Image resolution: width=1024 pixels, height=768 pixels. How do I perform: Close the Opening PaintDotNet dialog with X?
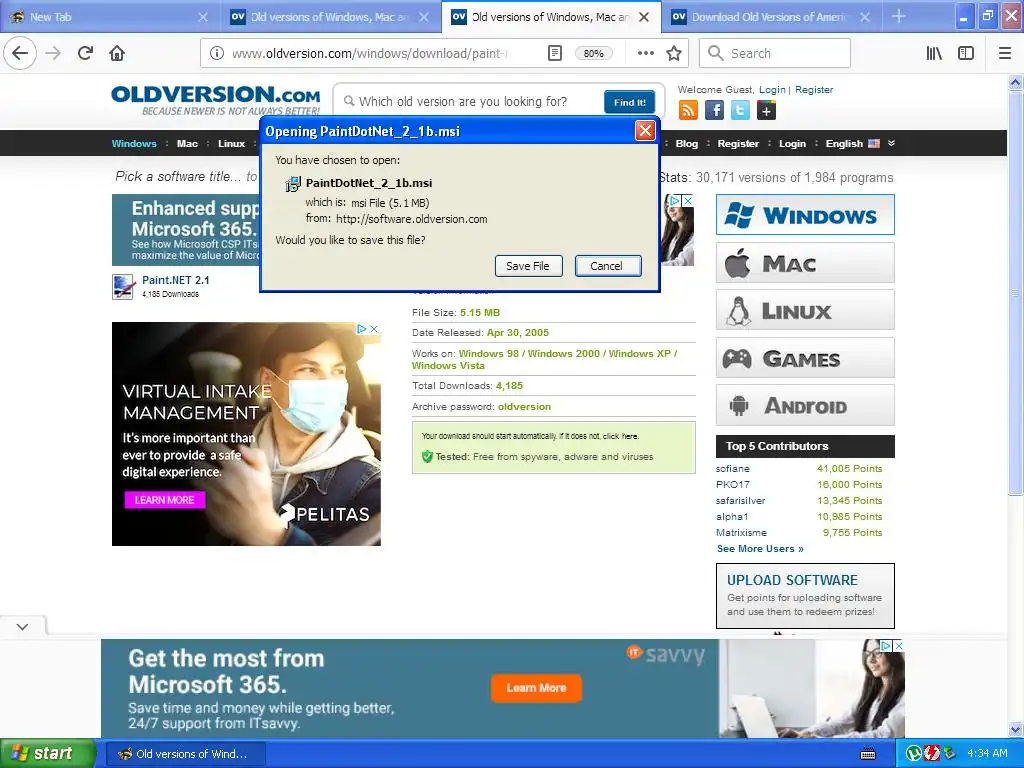(645, 131)
